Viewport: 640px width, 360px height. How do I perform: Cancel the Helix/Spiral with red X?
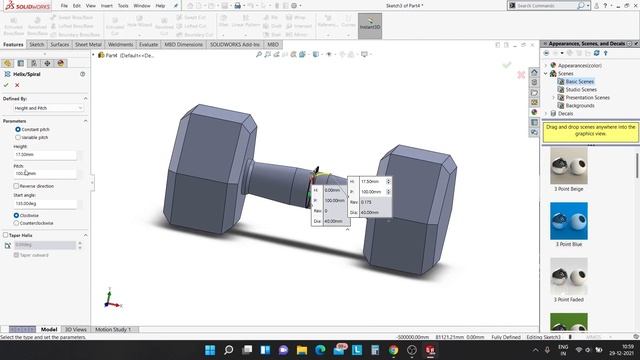tap(17, 85)
